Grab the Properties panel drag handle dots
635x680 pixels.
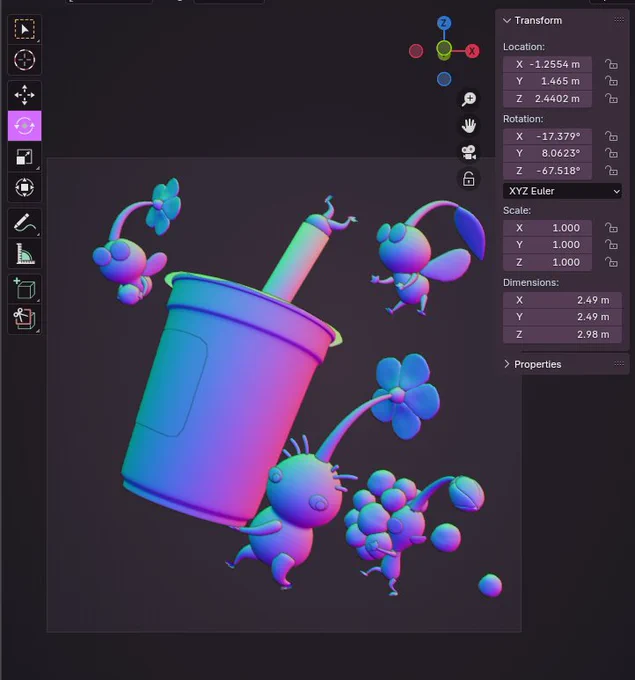coord(619,364)
